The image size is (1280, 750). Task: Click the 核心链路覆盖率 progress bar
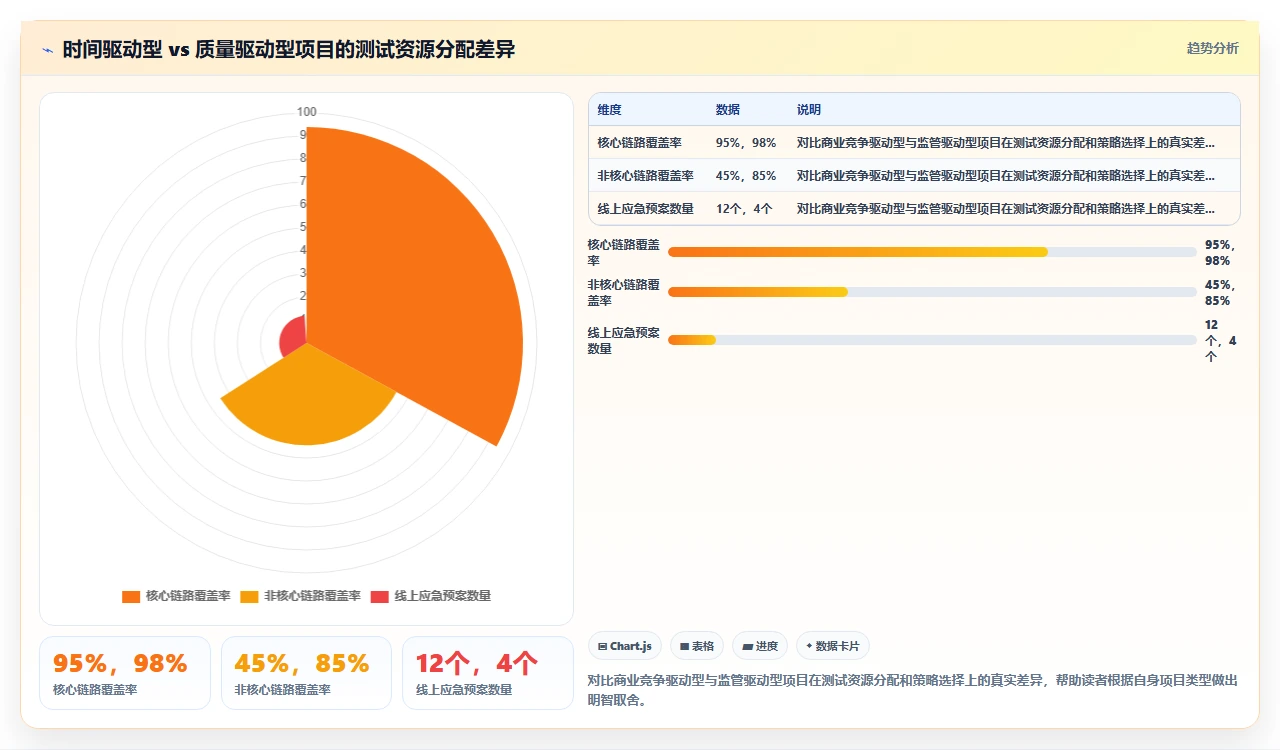[932, 252]
